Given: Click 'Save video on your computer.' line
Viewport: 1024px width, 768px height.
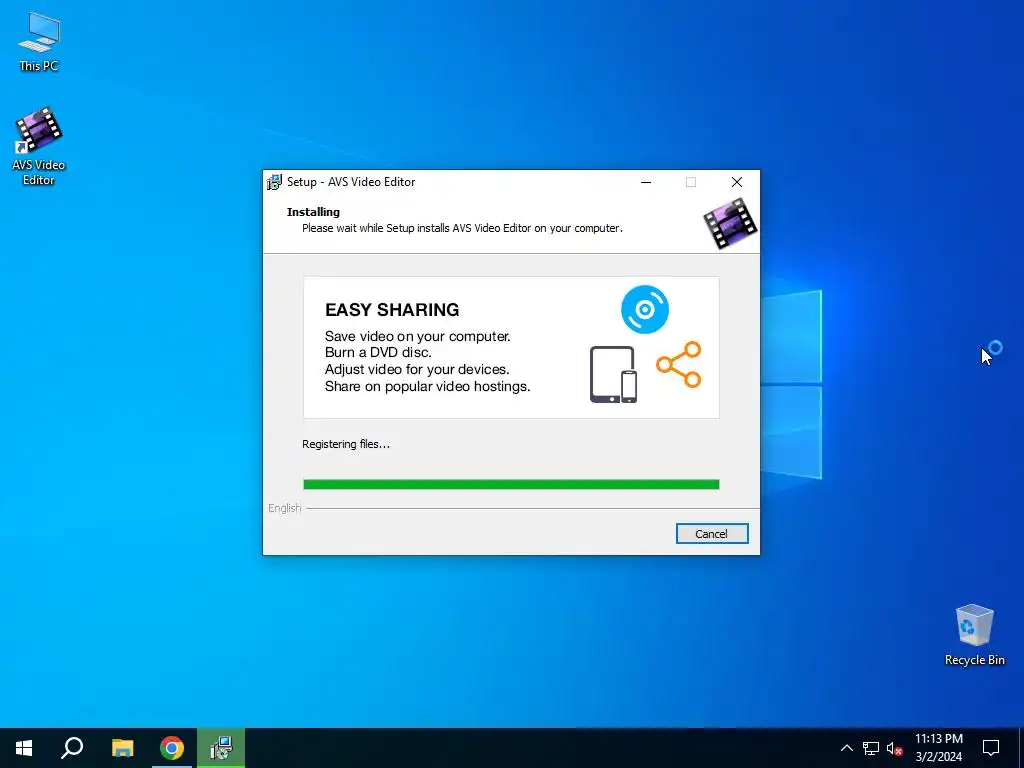Looking at the screenshot, I should click(418, 336).
